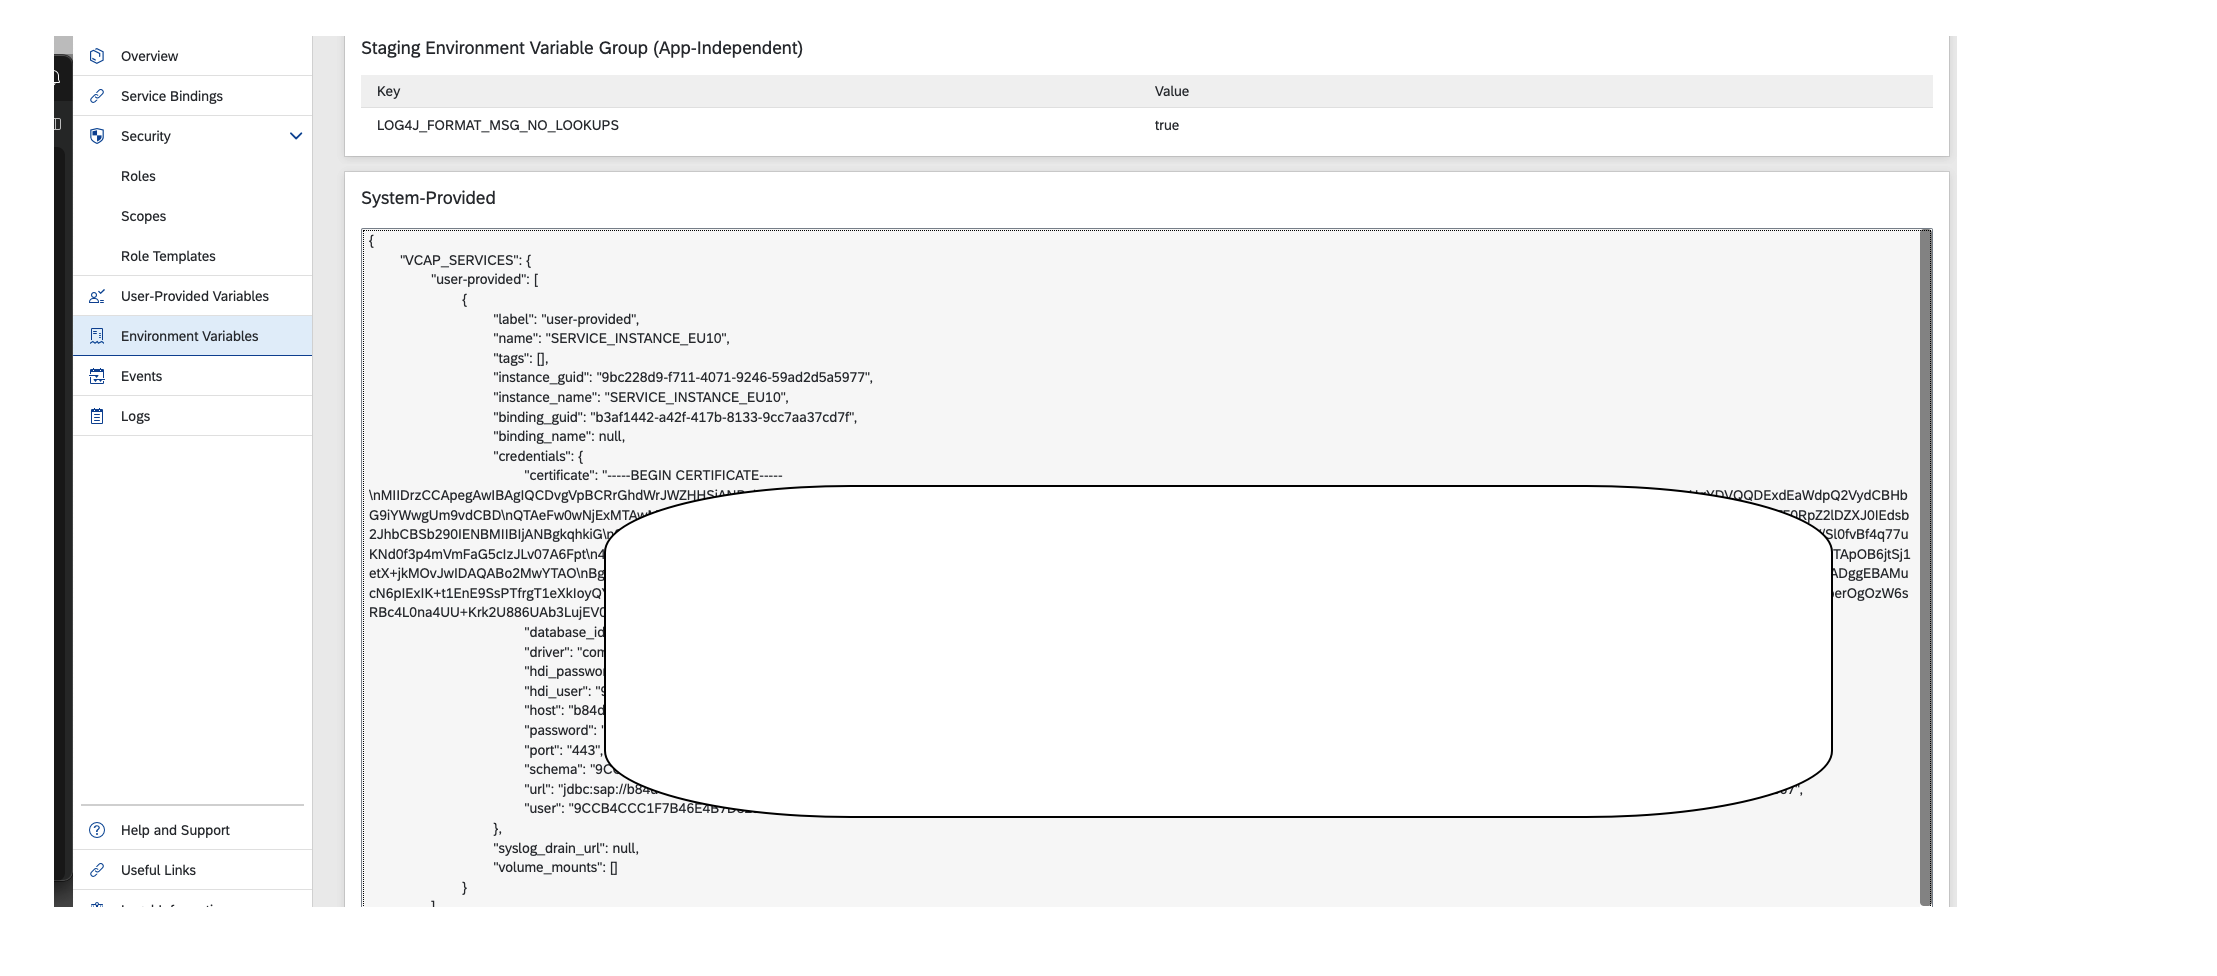
Task: Open Useful Links
Action: point(157,870)
